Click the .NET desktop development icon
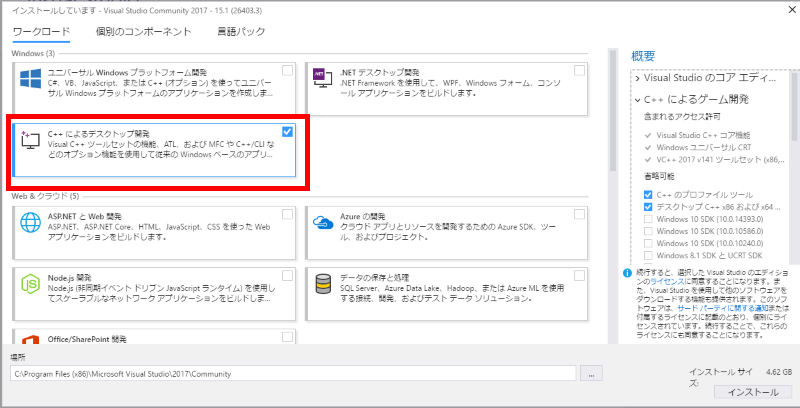 click(322, 79)
